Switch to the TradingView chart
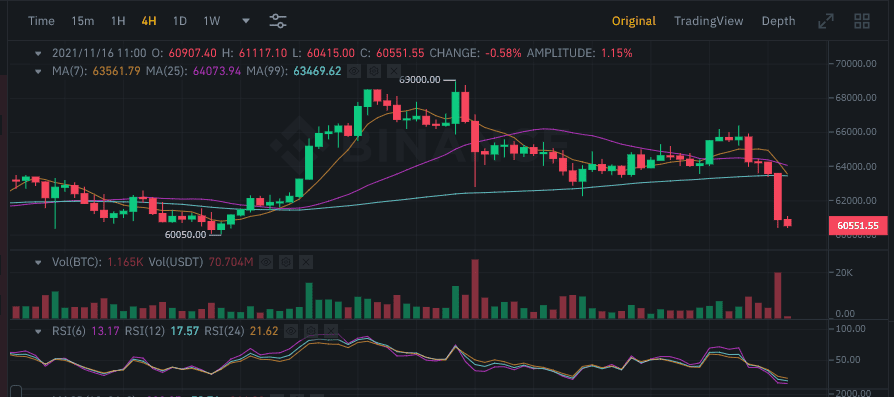Screen dimensions: 894x397 coord(709,21)
